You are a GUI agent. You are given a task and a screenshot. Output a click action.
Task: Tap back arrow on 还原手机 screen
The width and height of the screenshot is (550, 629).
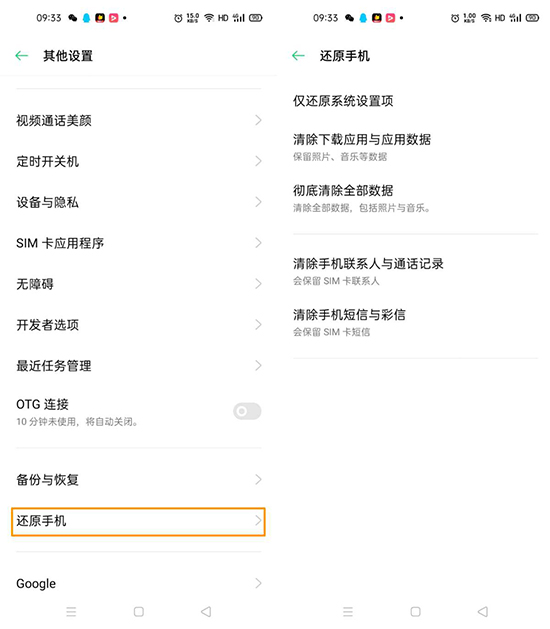(298, 56)
